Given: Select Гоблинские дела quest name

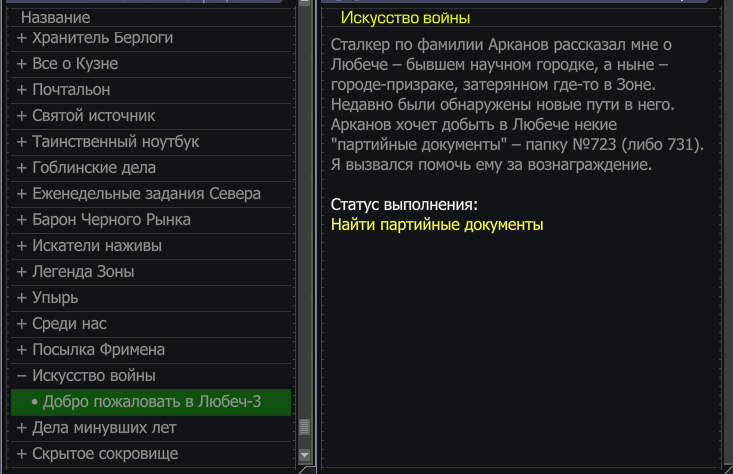Looking at the screenshot, I should coord(94,168).
